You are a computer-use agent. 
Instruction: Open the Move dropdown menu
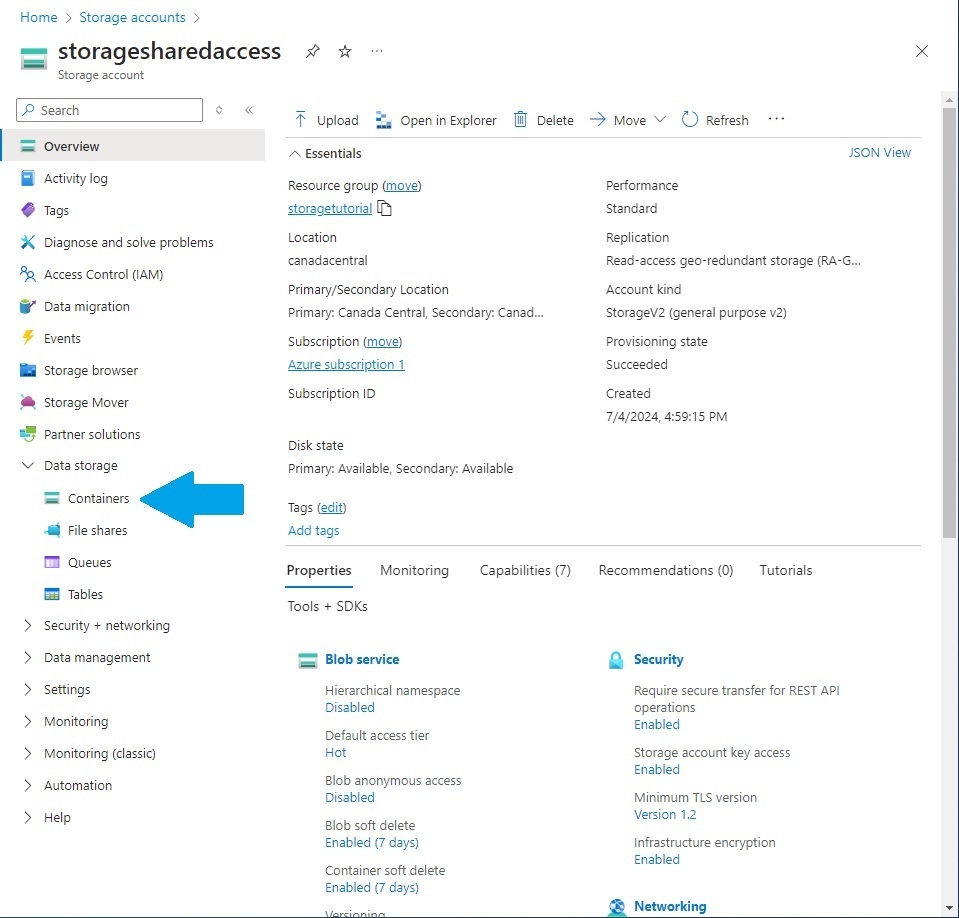tap(628, 120)
